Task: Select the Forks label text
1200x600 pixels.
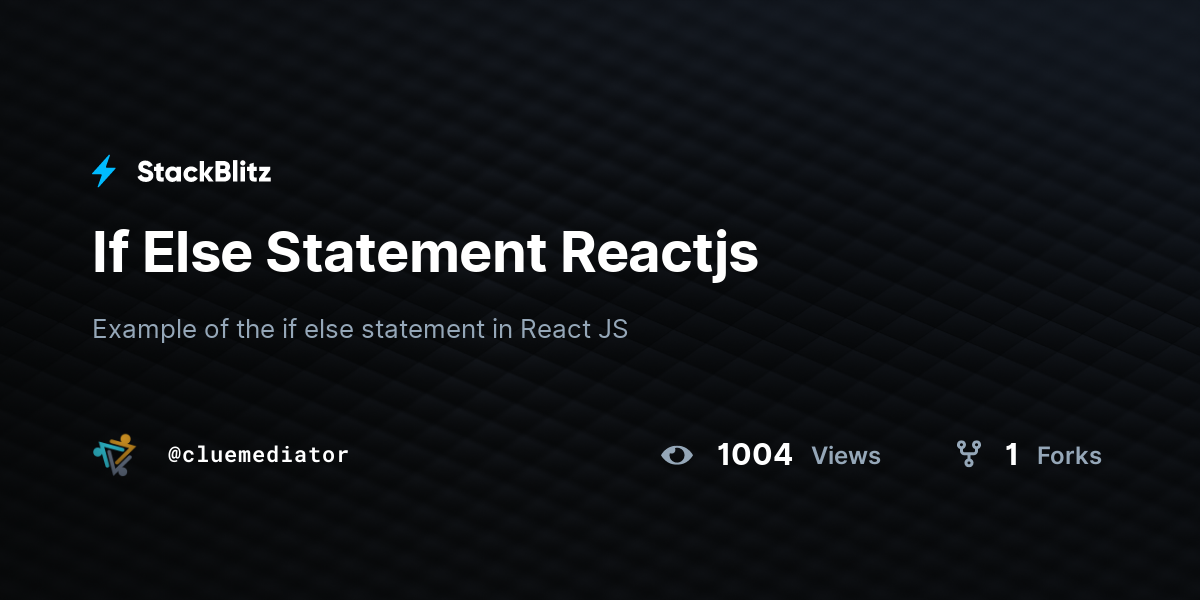Action: click(1069, 456)
